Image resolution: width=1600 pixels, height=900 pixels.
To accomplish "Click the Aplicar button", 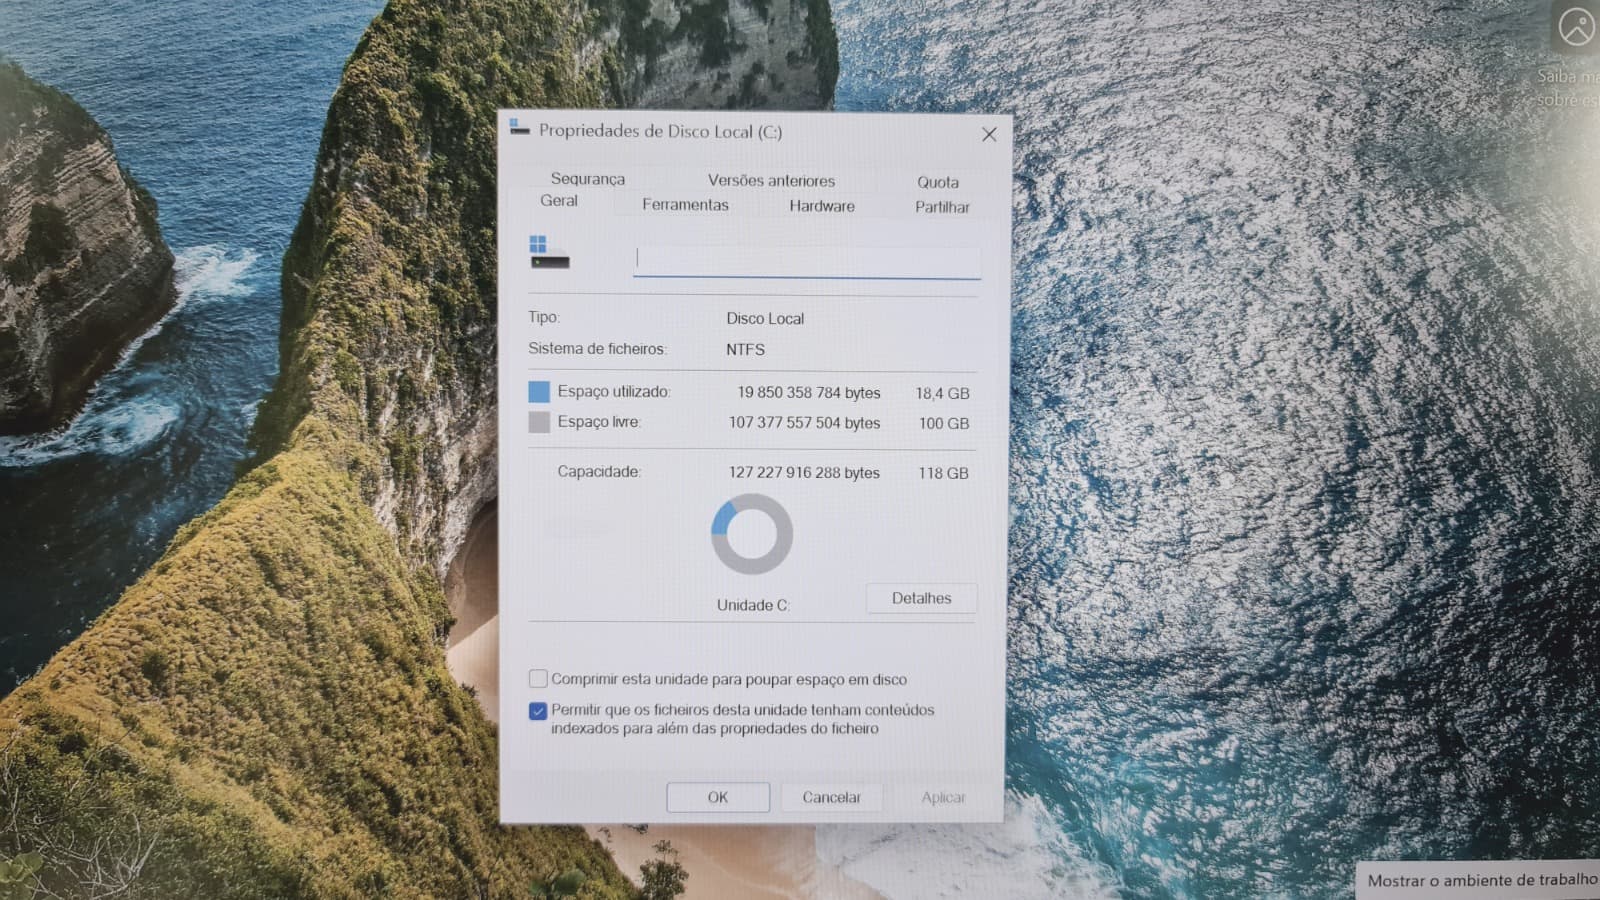I will point(943,797).
